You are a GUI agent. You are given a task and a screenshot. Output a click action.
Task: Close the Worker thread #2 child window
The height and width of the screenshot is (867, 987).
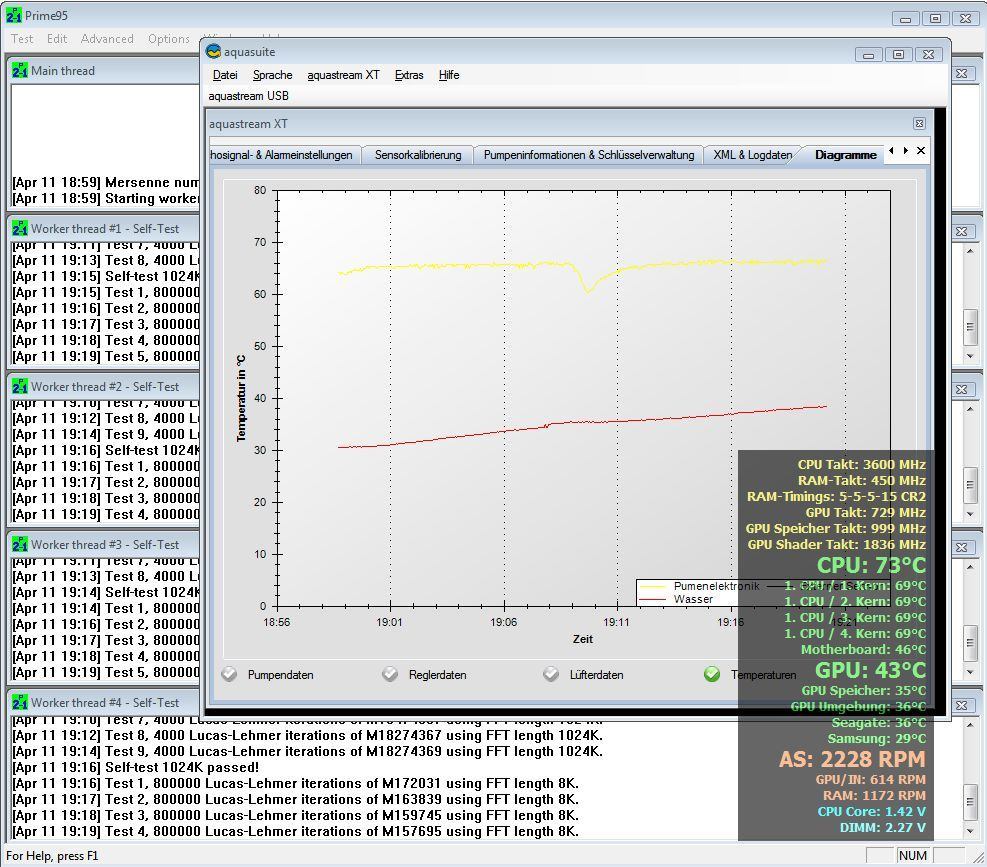[x=961, y=390]
